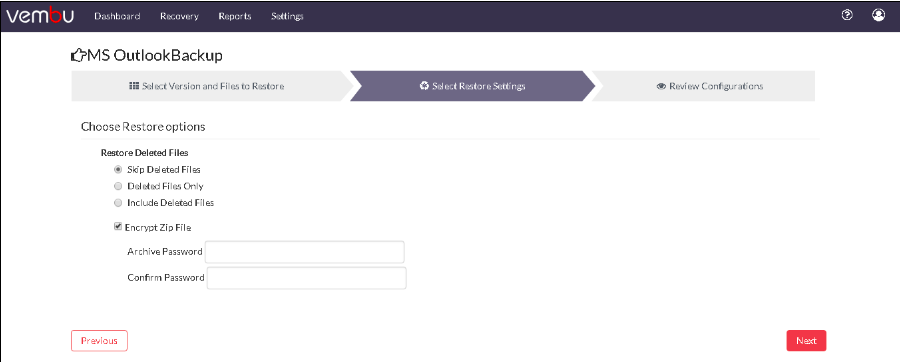Go back with the Previous button
Viewport: 900px width, 362px height.
click(99, 341)
